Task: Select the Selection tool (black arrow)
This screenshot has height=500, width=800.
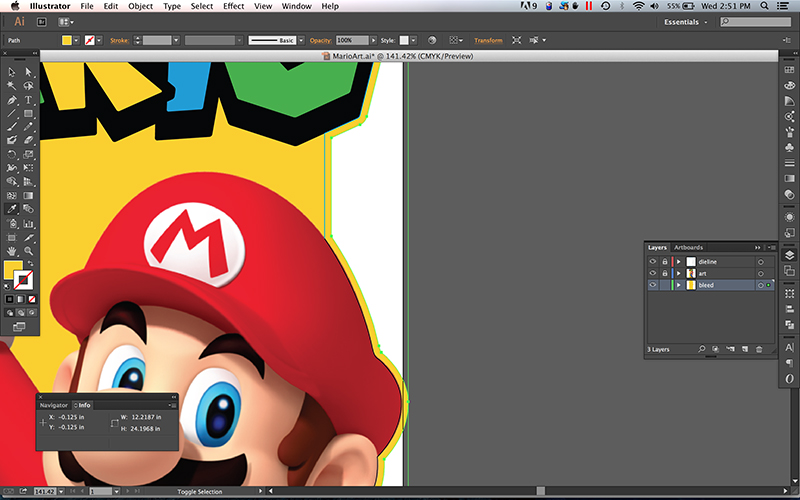Action: tap(12, 72)
